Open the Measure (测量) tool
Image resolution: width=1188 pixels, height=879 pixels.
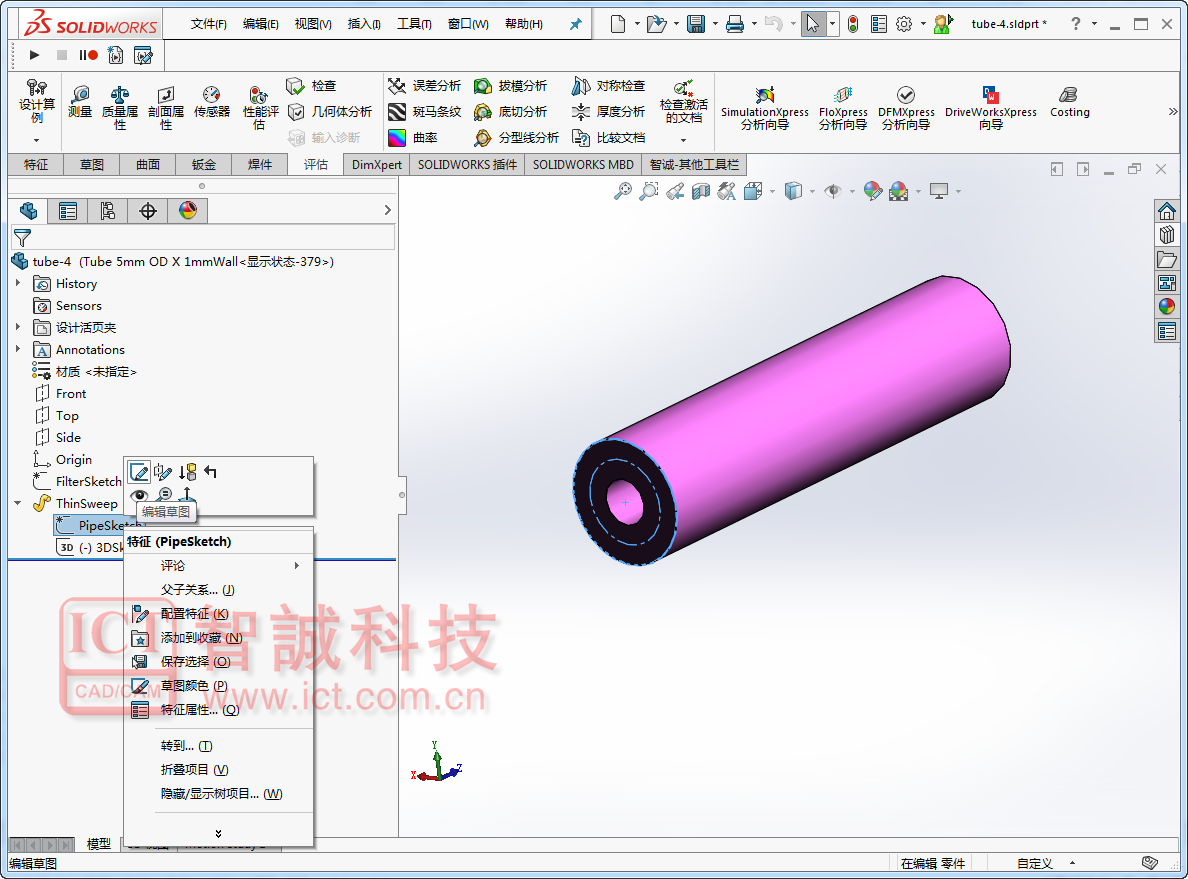tap(80, 102)
